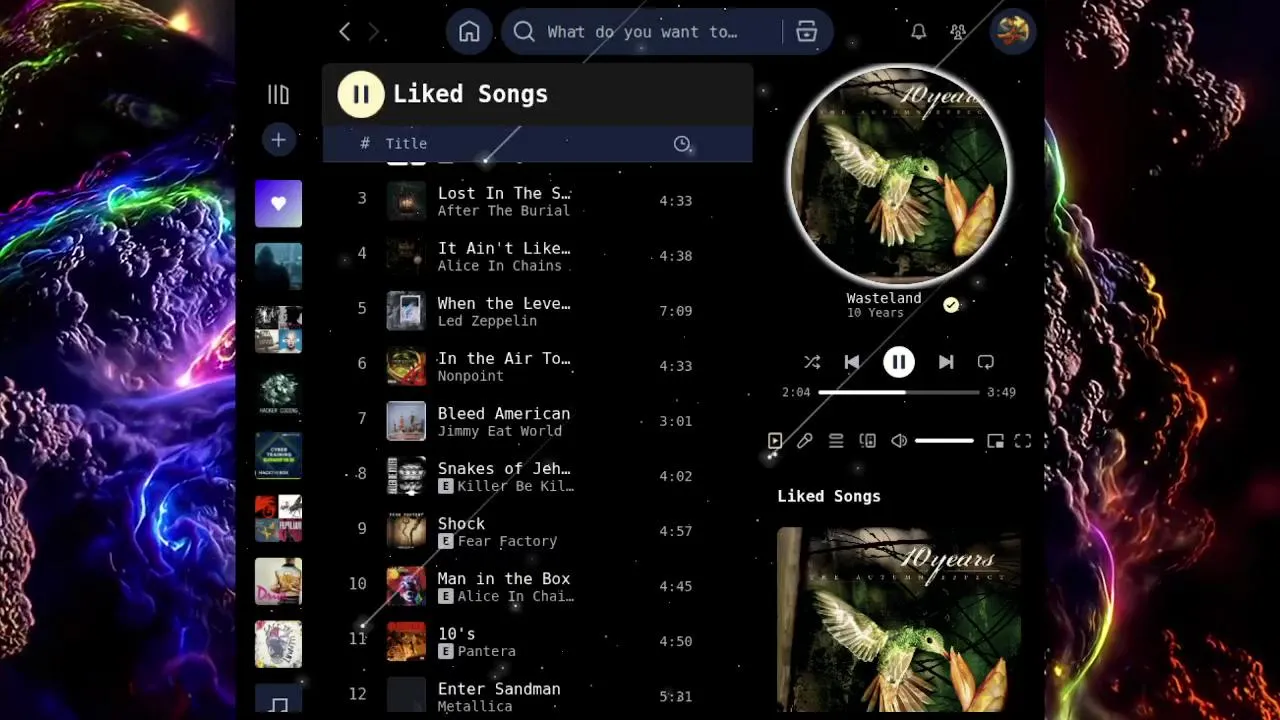1280x720 pixels.
Task: Open Friend Activity icon
Action: (958, 32)
